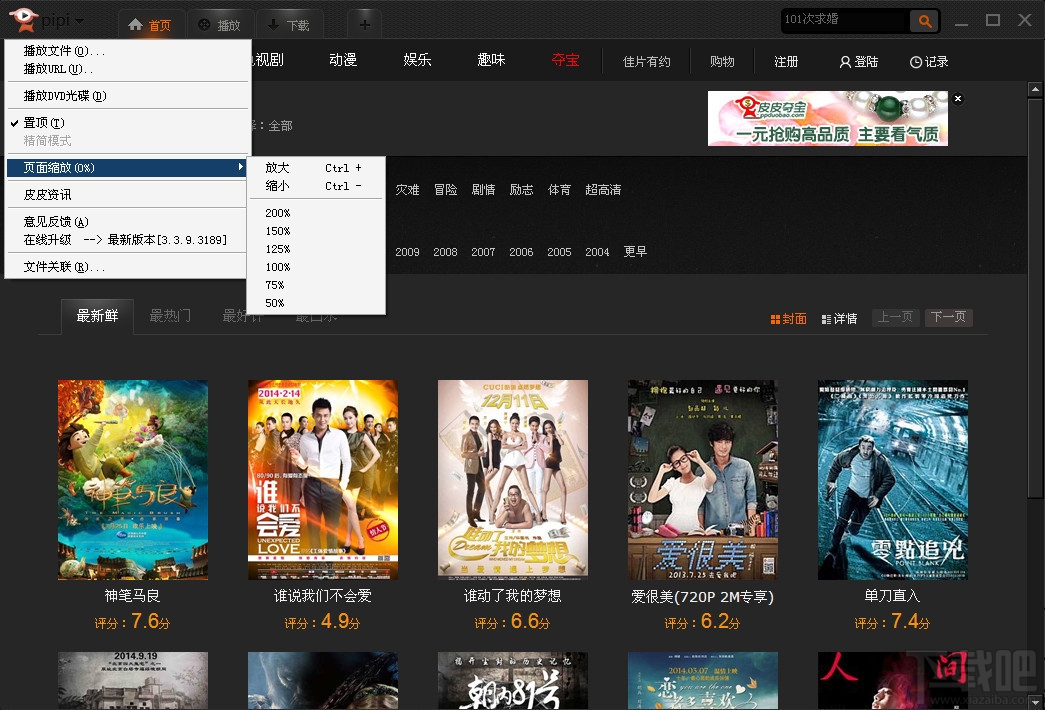Open the 爱很美 movie poster

pos(702,480)
